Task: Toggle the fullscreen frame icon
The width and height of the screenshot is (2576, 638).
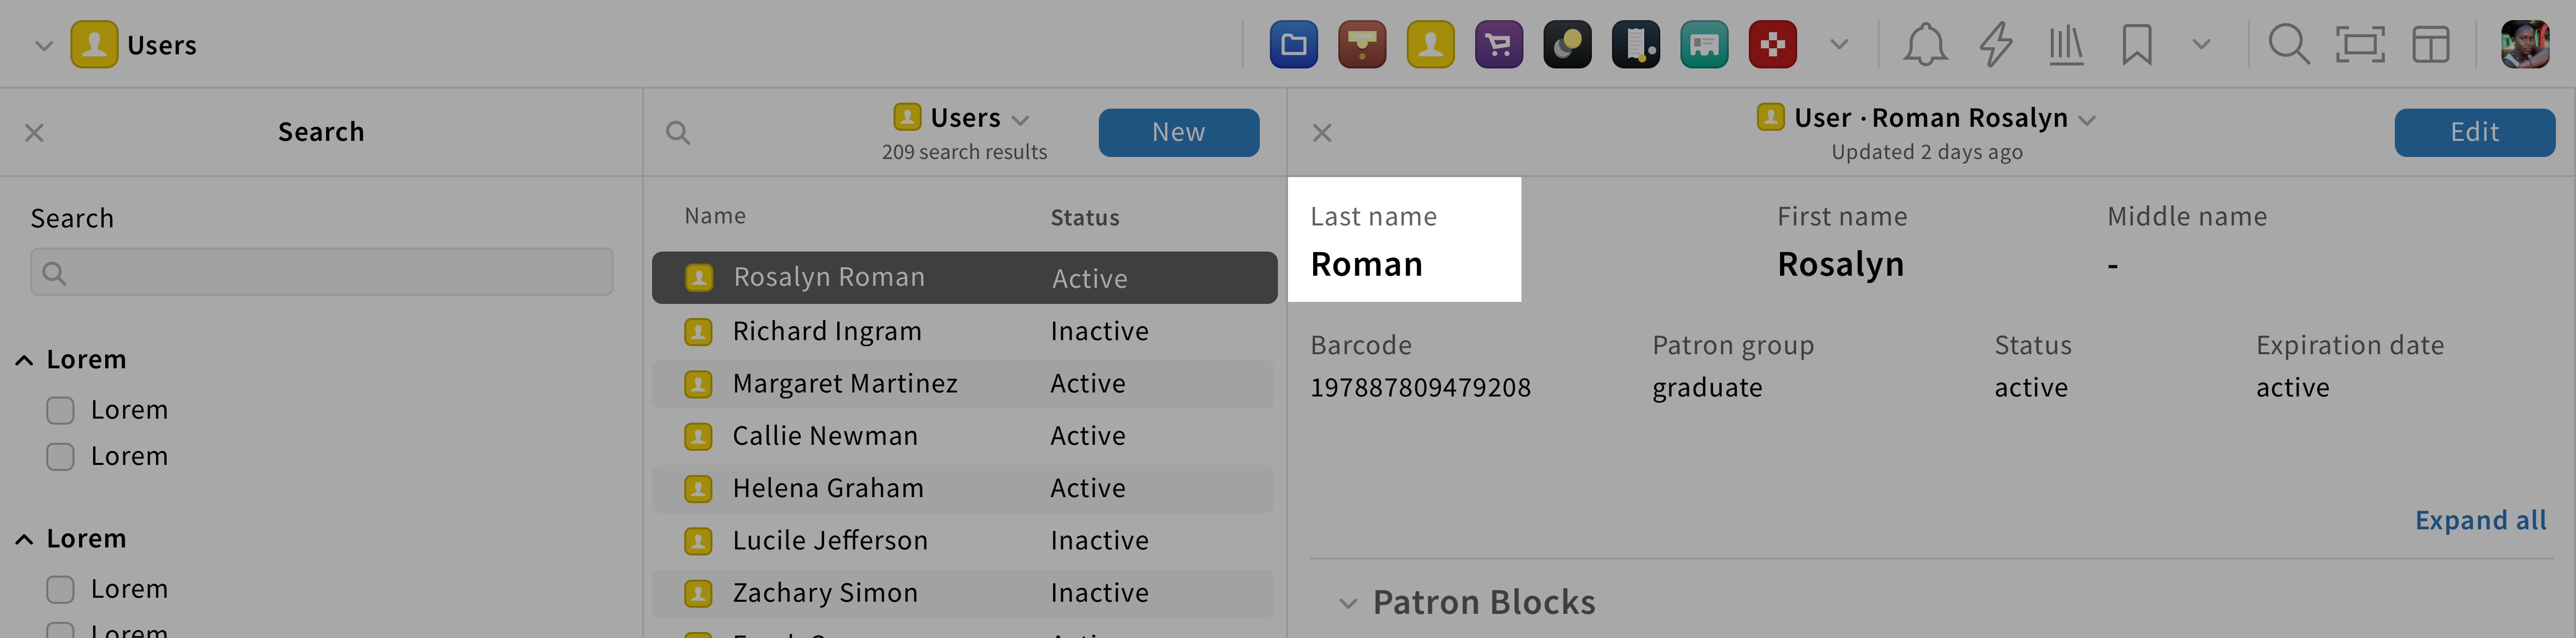Action: point(2360,45)
